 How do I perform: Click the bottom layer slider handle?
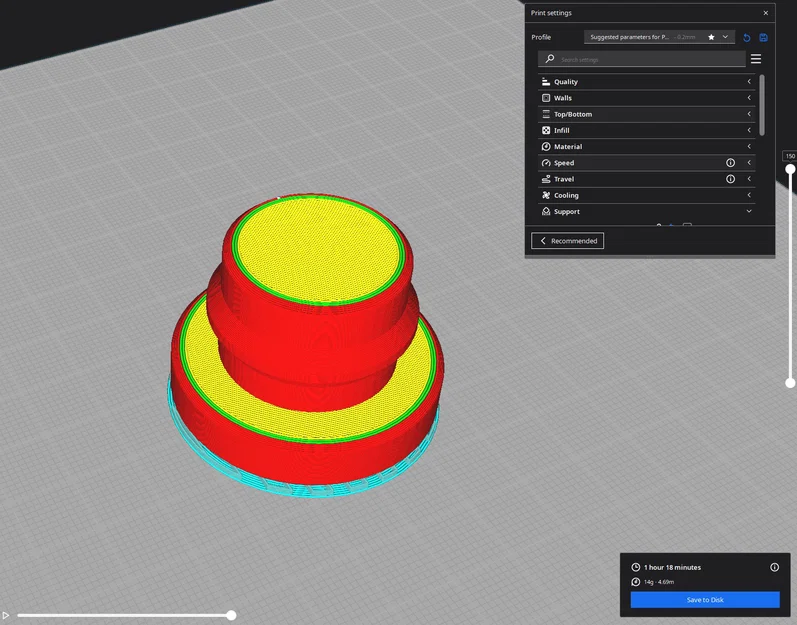tap(790, 383)
